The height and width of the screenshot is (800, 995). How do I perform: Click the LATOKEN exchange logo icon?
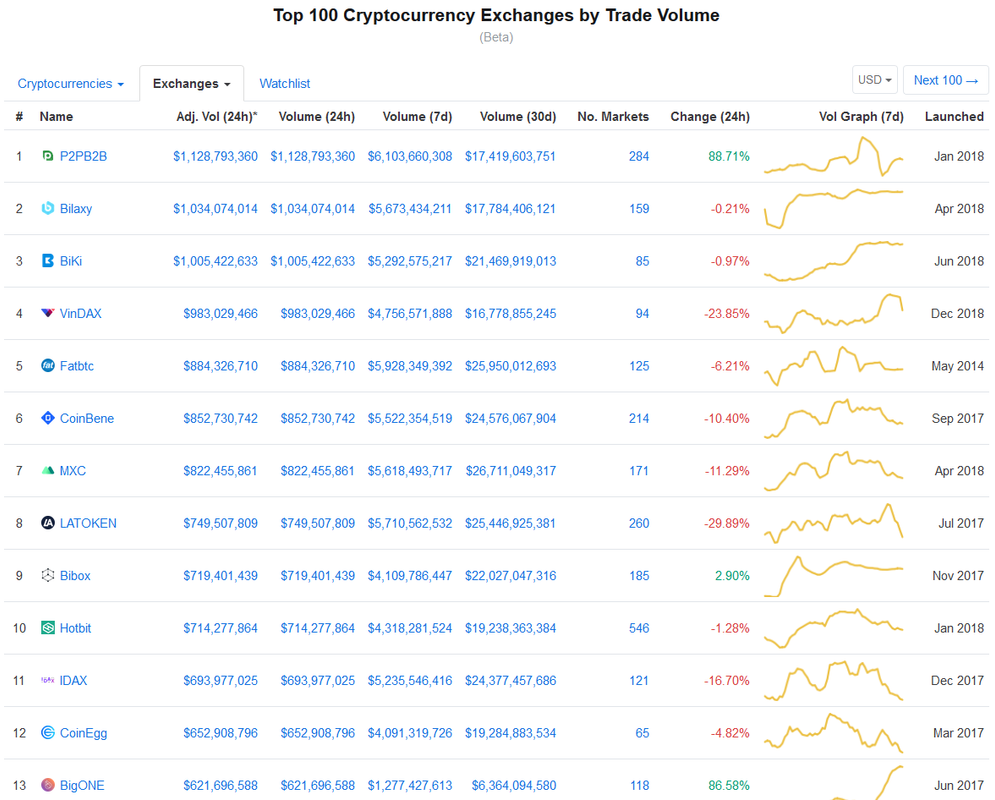pos(48,523)
